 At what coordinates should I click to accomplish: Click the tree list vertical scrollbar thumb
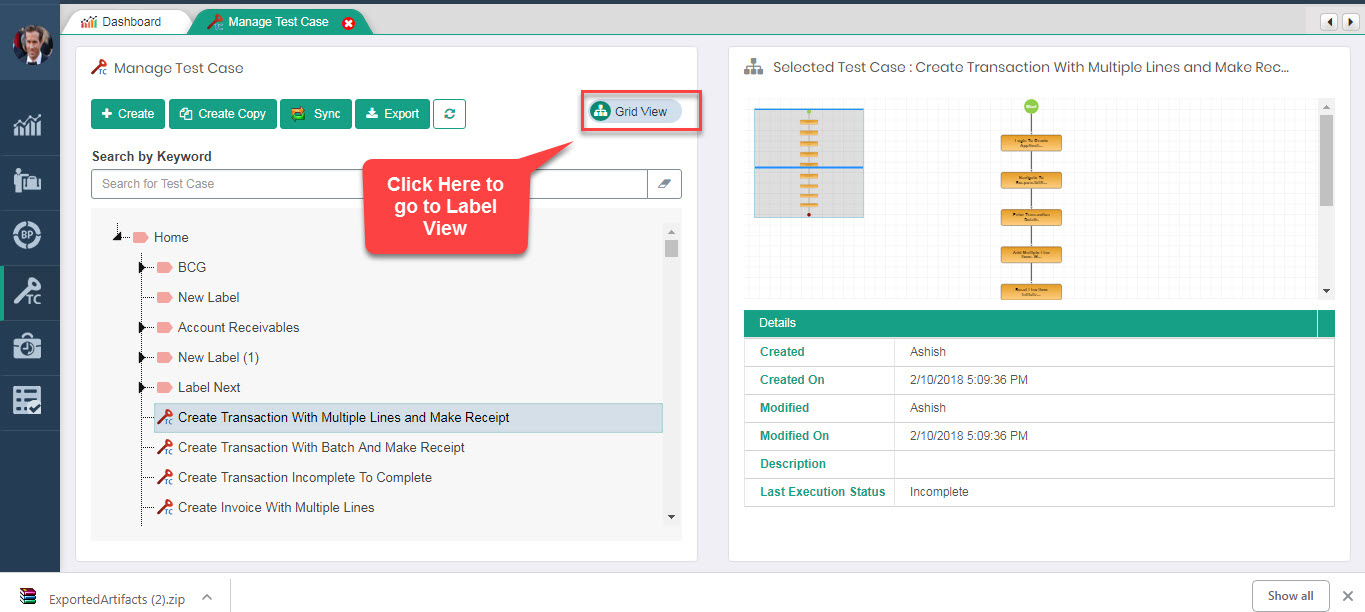coord(671,248)
